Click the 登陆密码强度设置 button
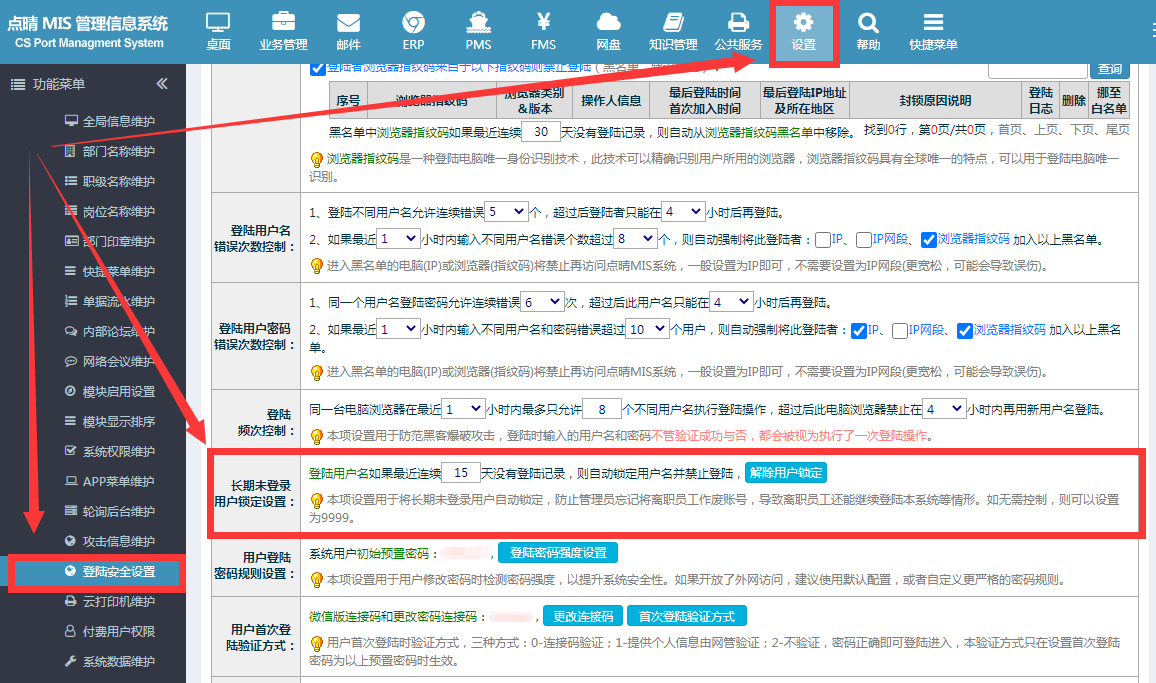The width and height of the screenshot is (1156, 683). (558, 552)
